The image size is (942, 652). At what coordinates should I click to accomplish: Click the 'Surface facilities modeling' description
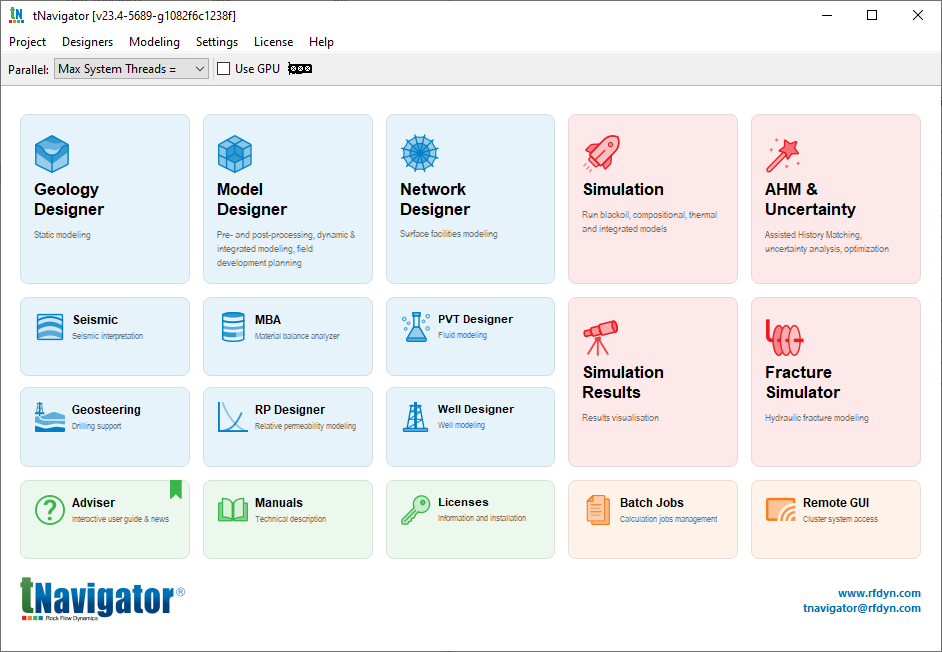click(x=449, y=234)
